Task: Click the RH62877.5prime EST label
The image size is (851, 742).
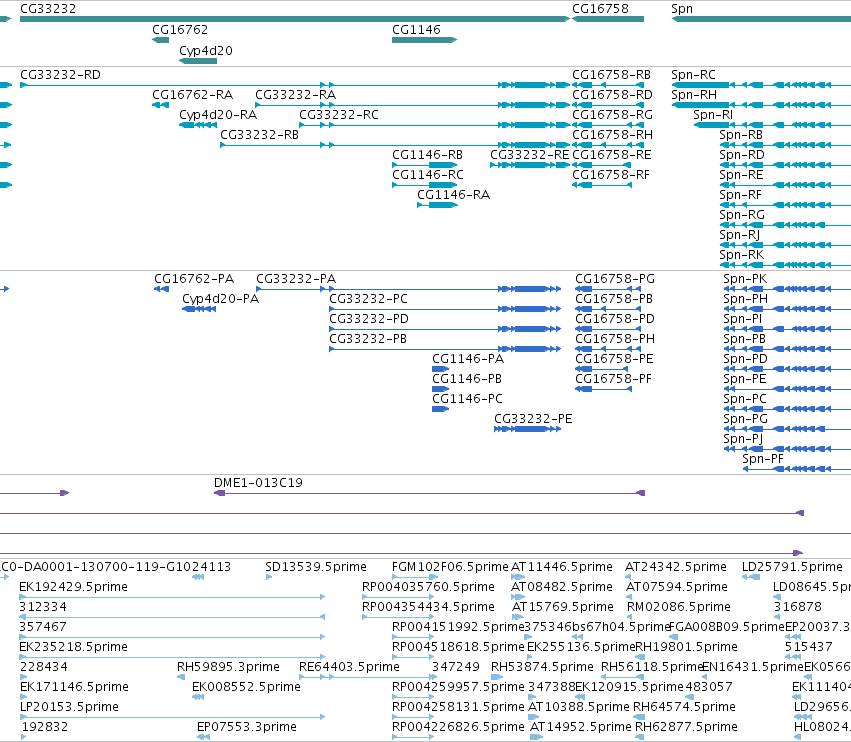Action: tap(687, 727)
